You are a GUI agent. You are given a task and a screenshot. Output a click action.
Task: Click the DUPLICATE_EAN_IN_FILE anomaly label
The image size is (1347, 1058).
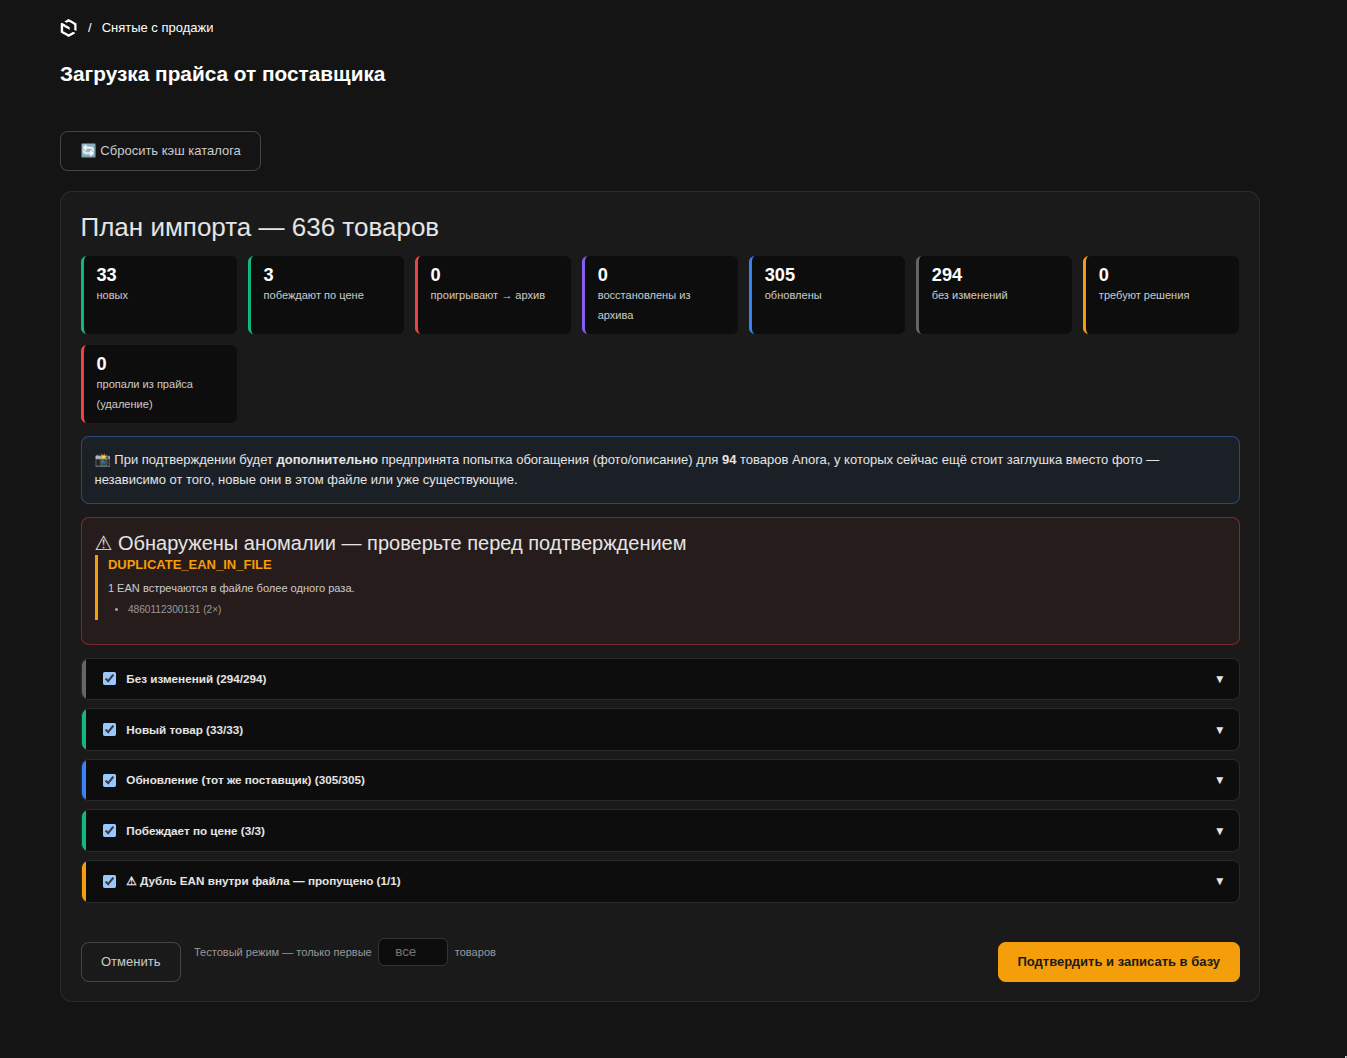click(x=190, y=565)
